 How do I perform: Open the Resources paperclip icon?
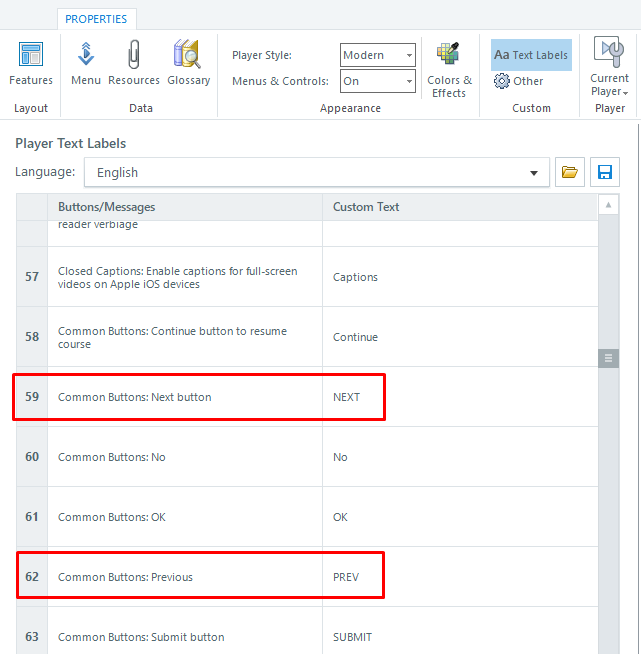[x=134, y=63]
